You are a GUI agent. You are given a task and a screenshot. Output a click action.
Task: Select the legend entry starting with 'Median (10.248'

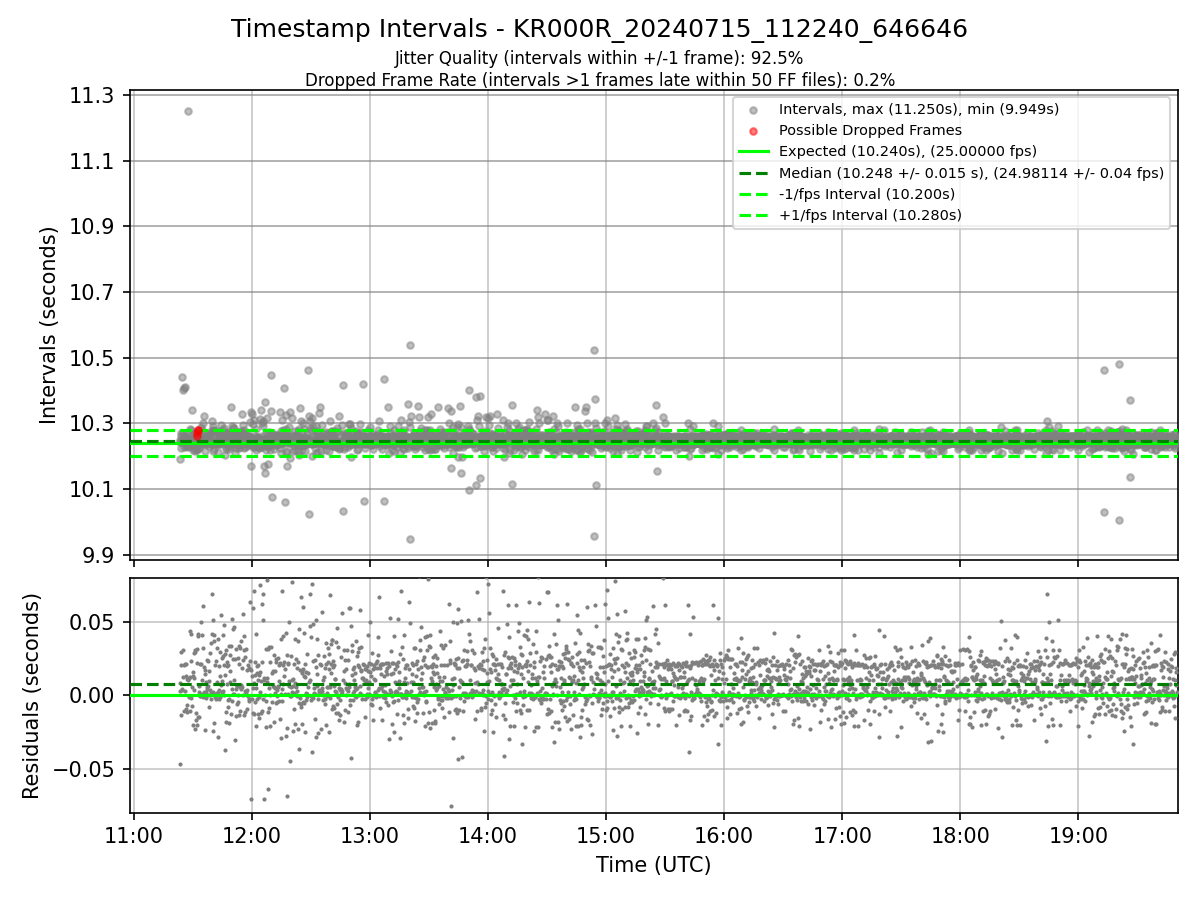point(971,172)
